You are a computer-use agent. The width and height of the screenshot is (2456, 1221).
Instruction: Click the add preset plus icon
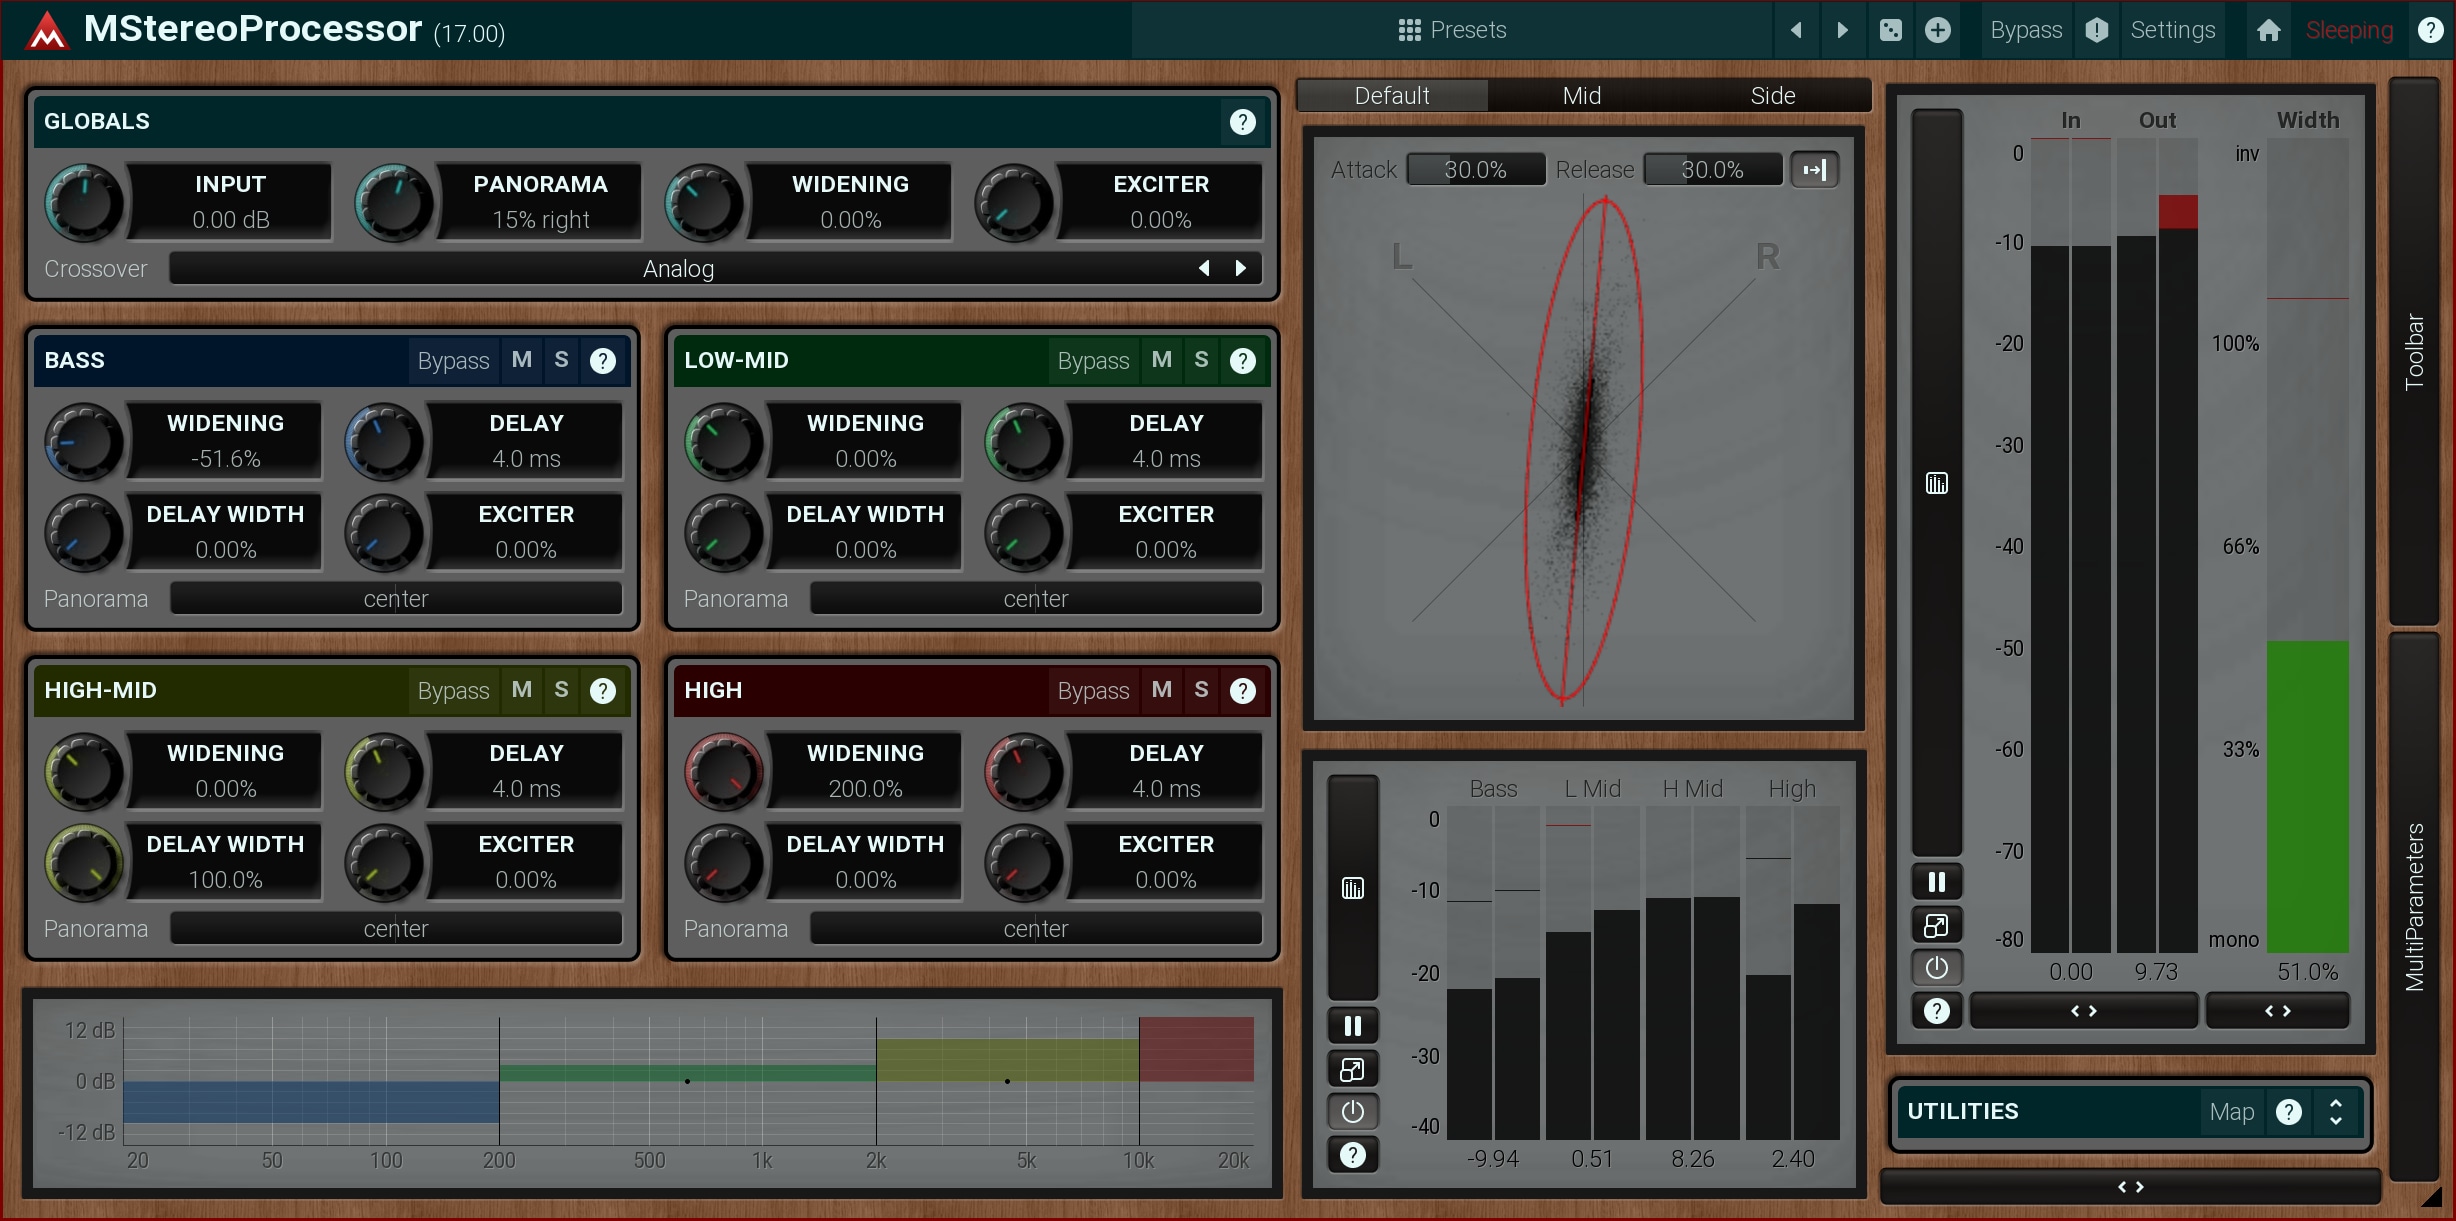click(1937, 30)
